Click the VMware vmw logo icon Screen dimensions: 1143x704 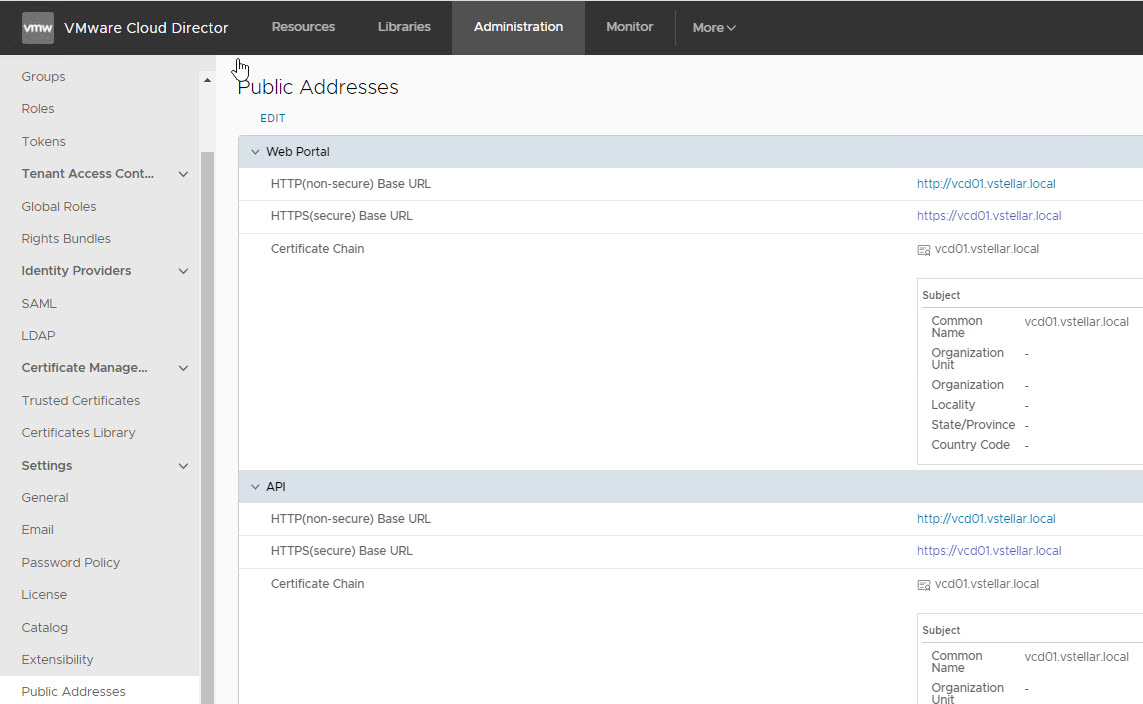38,28
